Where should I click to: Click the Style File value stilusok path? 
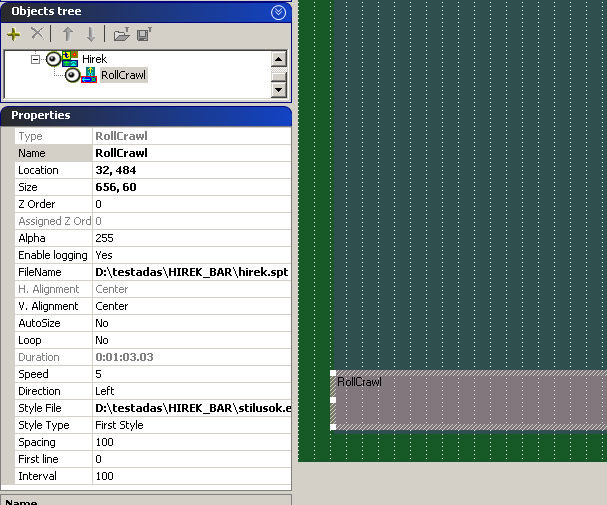pos(192,408)
